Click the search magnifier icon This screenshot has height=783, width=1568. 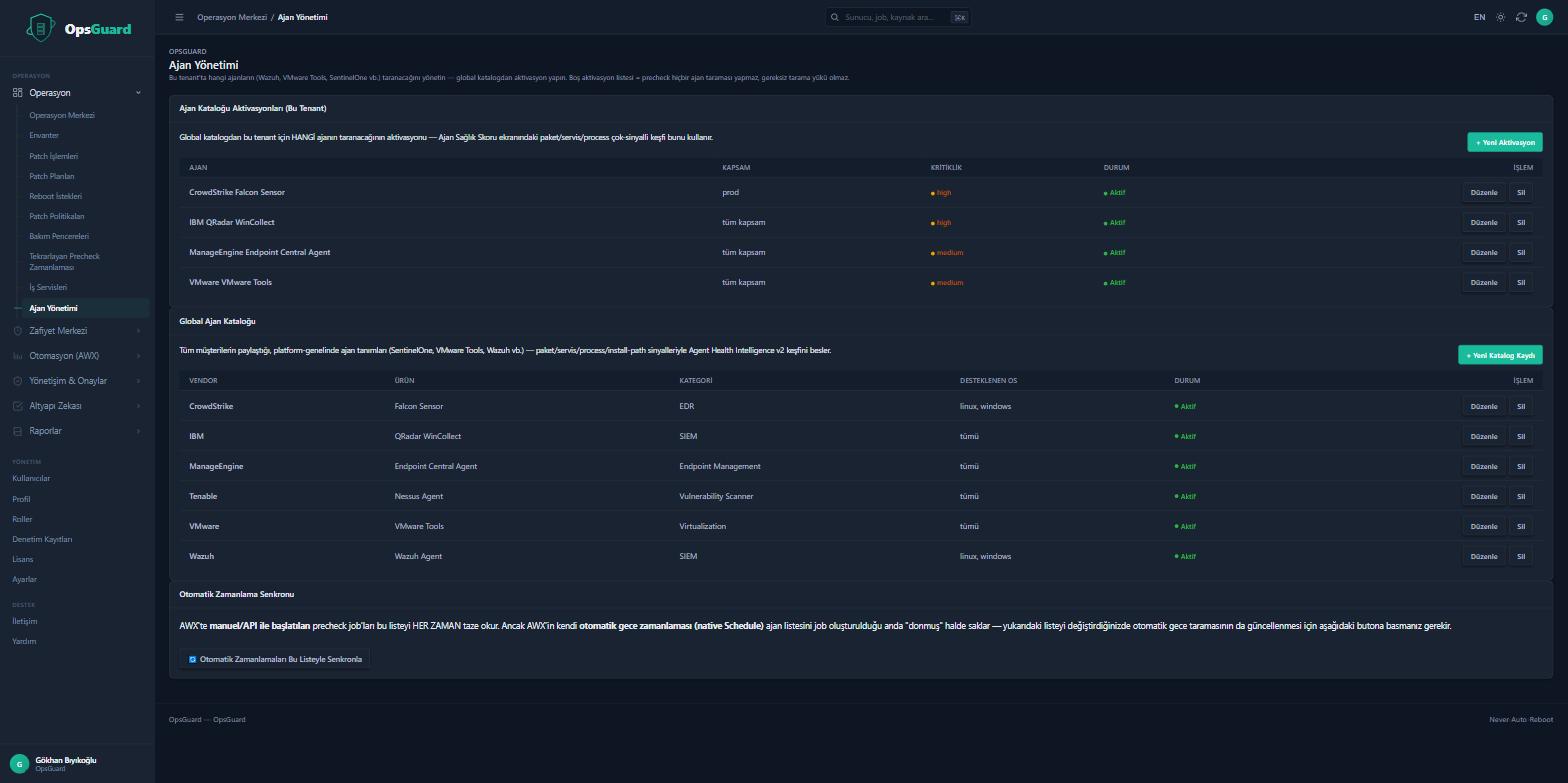coord(835,17)
